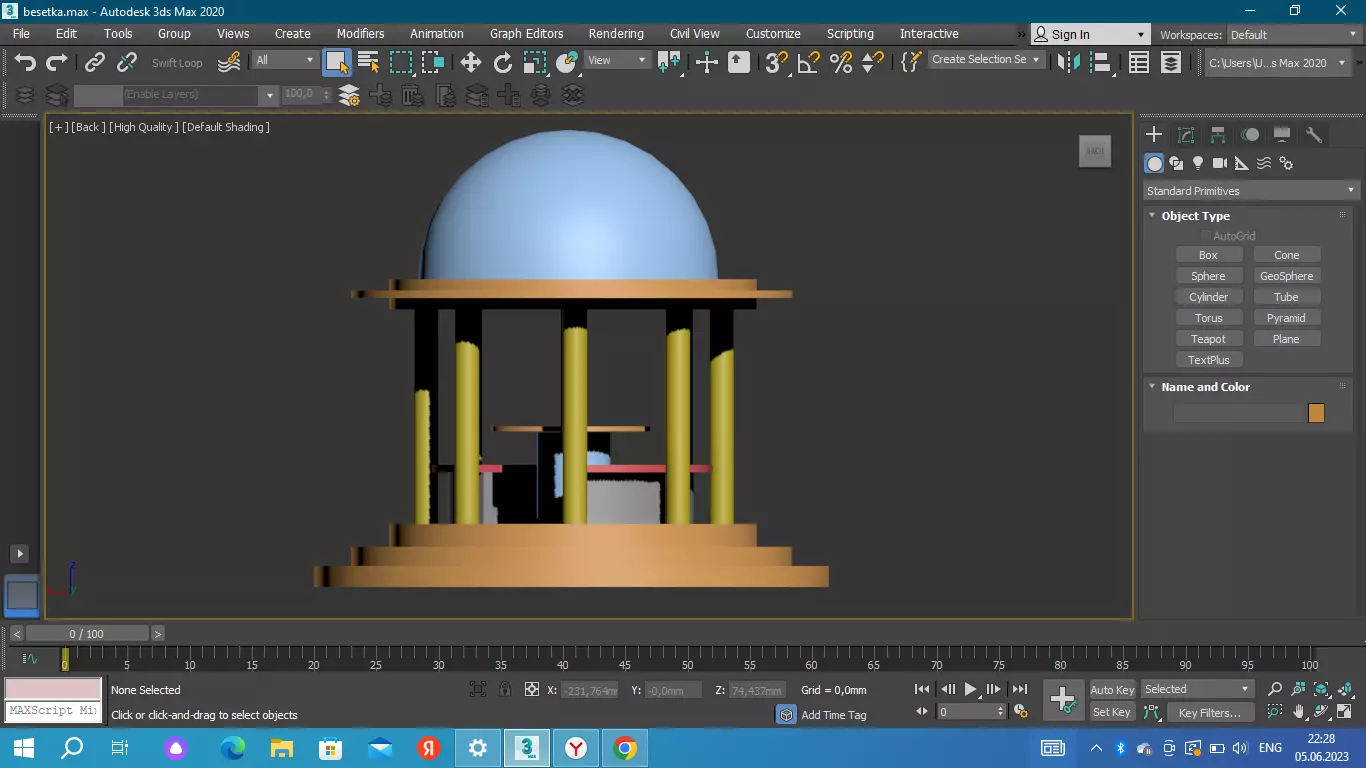The image size is (1366, 768).
Task: Click the object name input field
Action: pyautogui.click(x=1239, y=413)
